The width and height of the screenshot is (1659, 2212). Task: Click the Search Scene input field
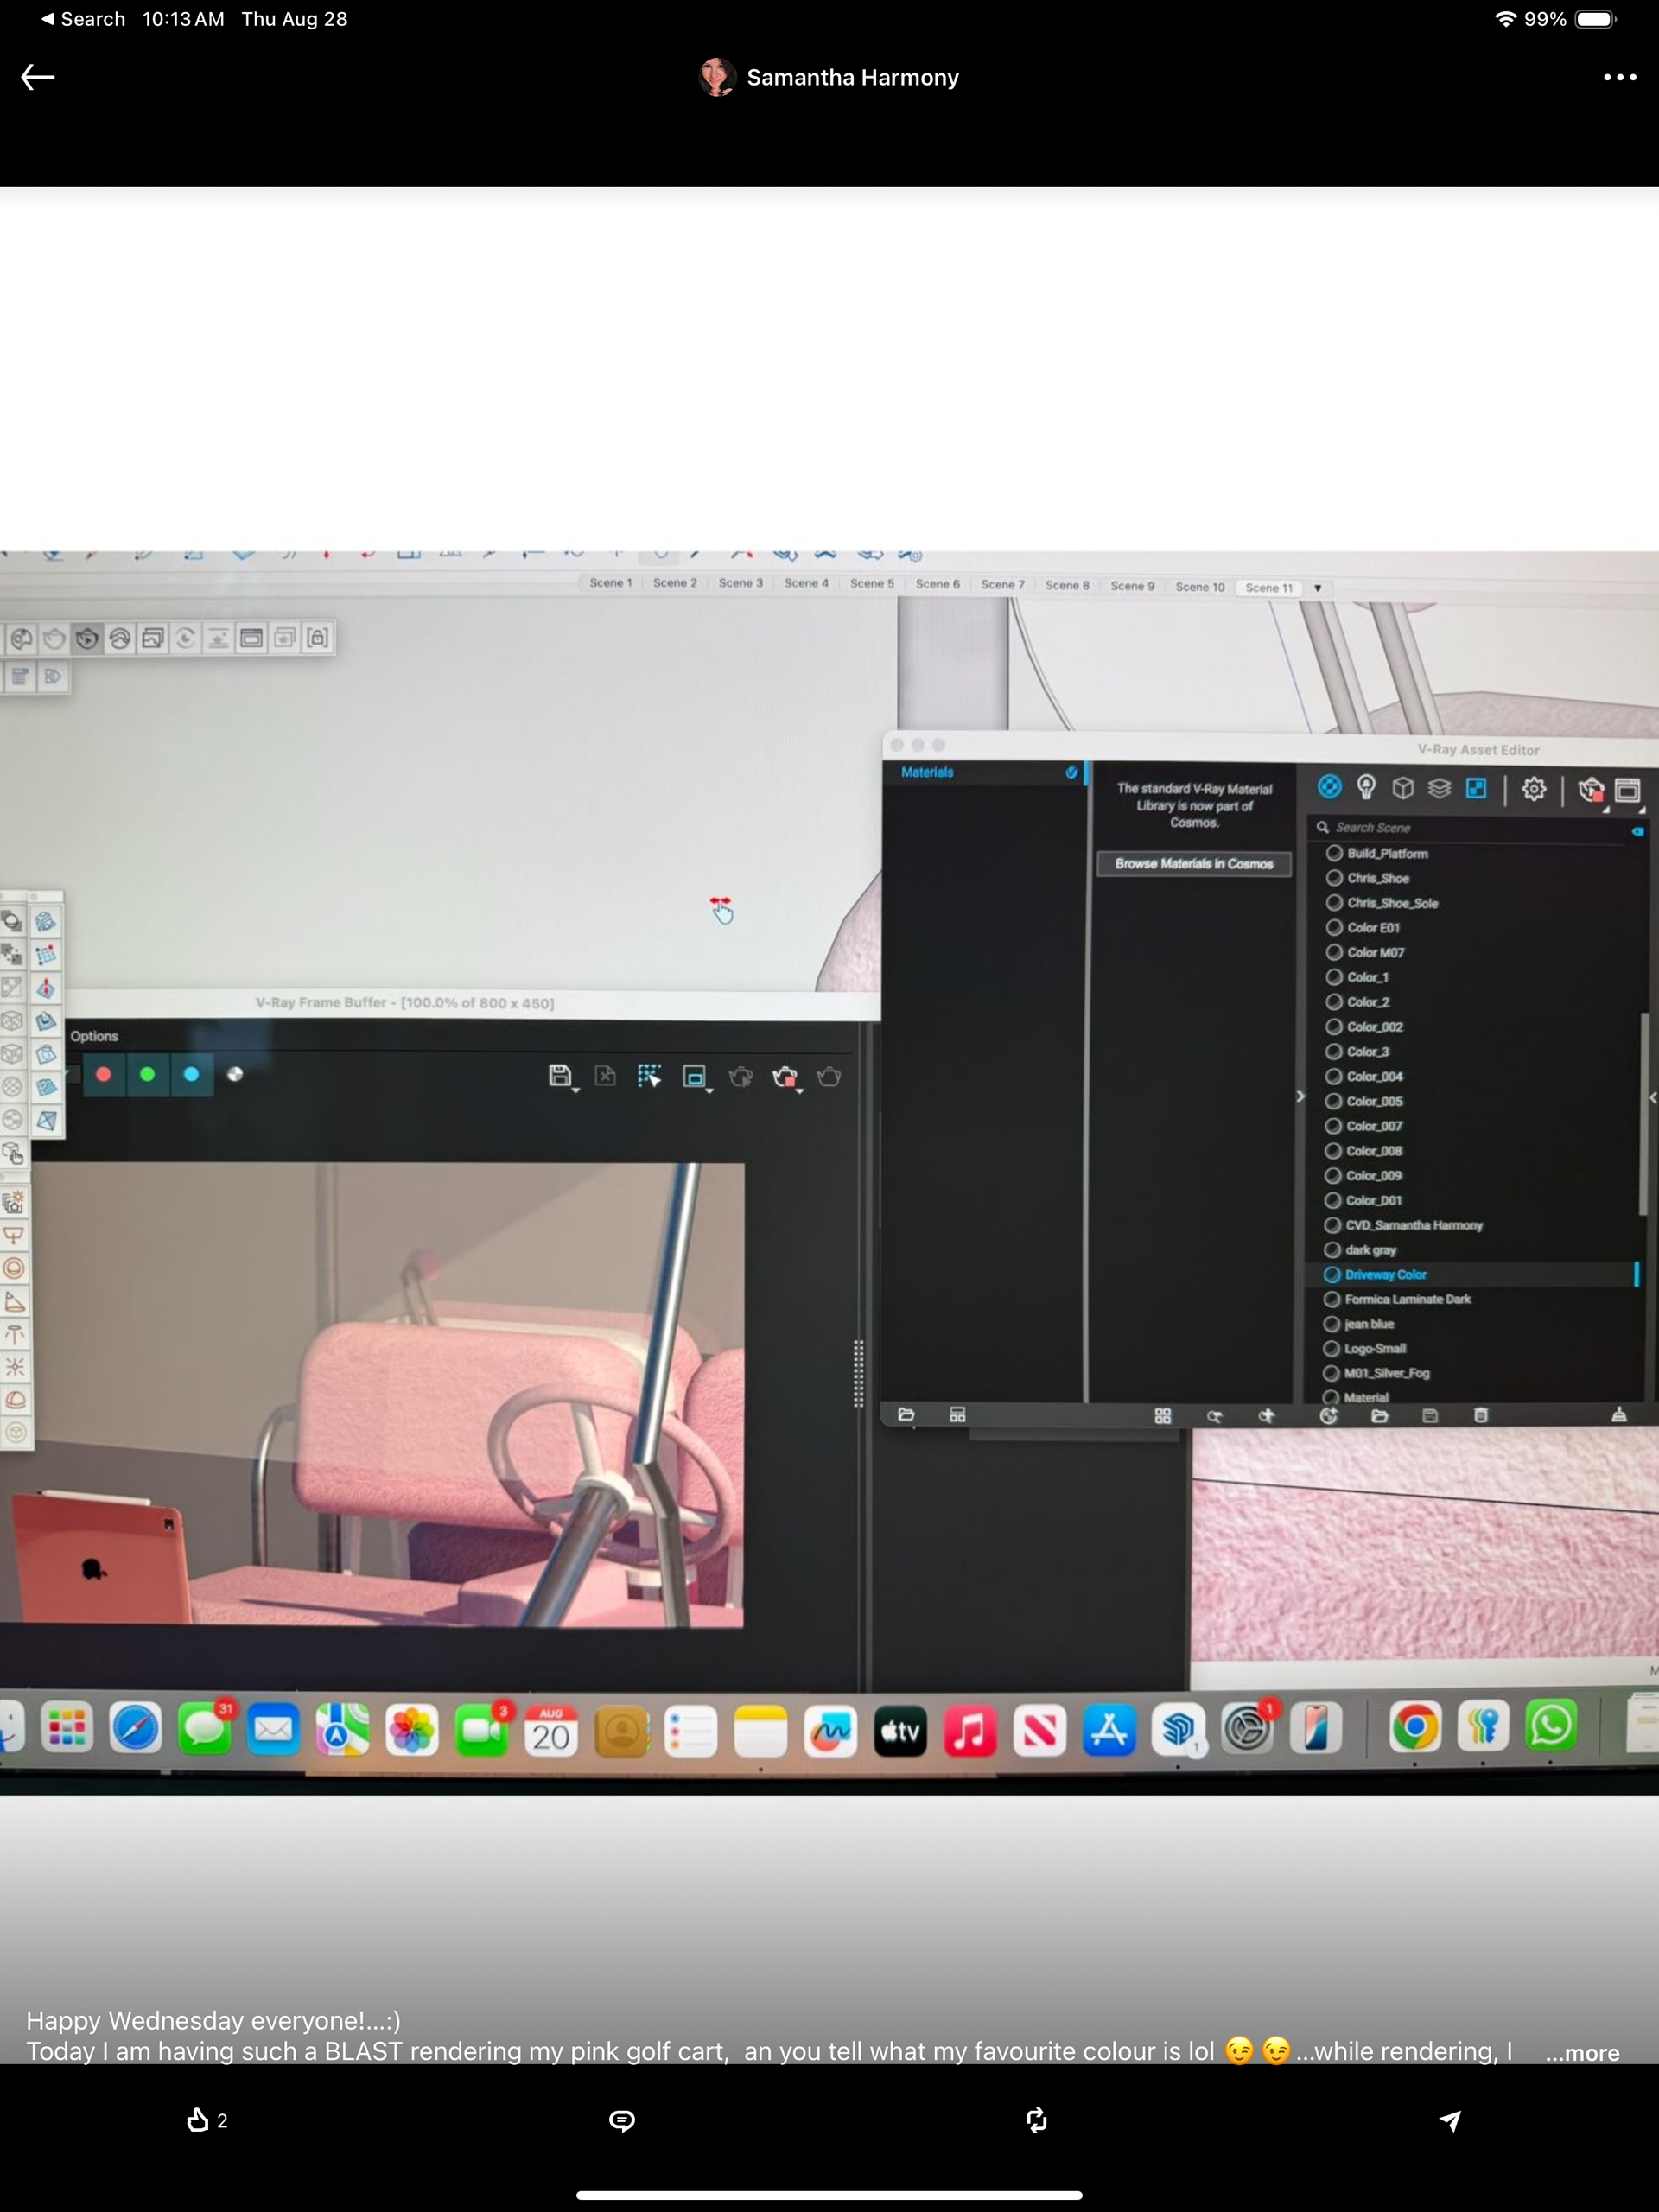[1470, 827]
